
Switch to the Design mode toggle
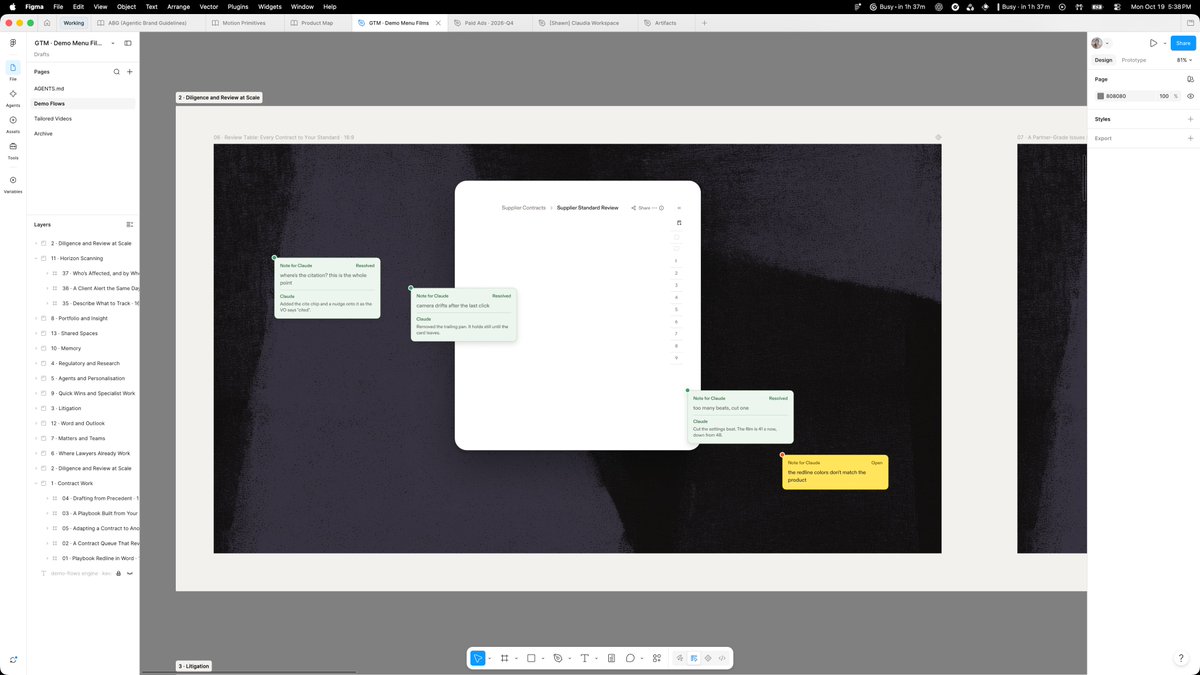click(694, 658)
